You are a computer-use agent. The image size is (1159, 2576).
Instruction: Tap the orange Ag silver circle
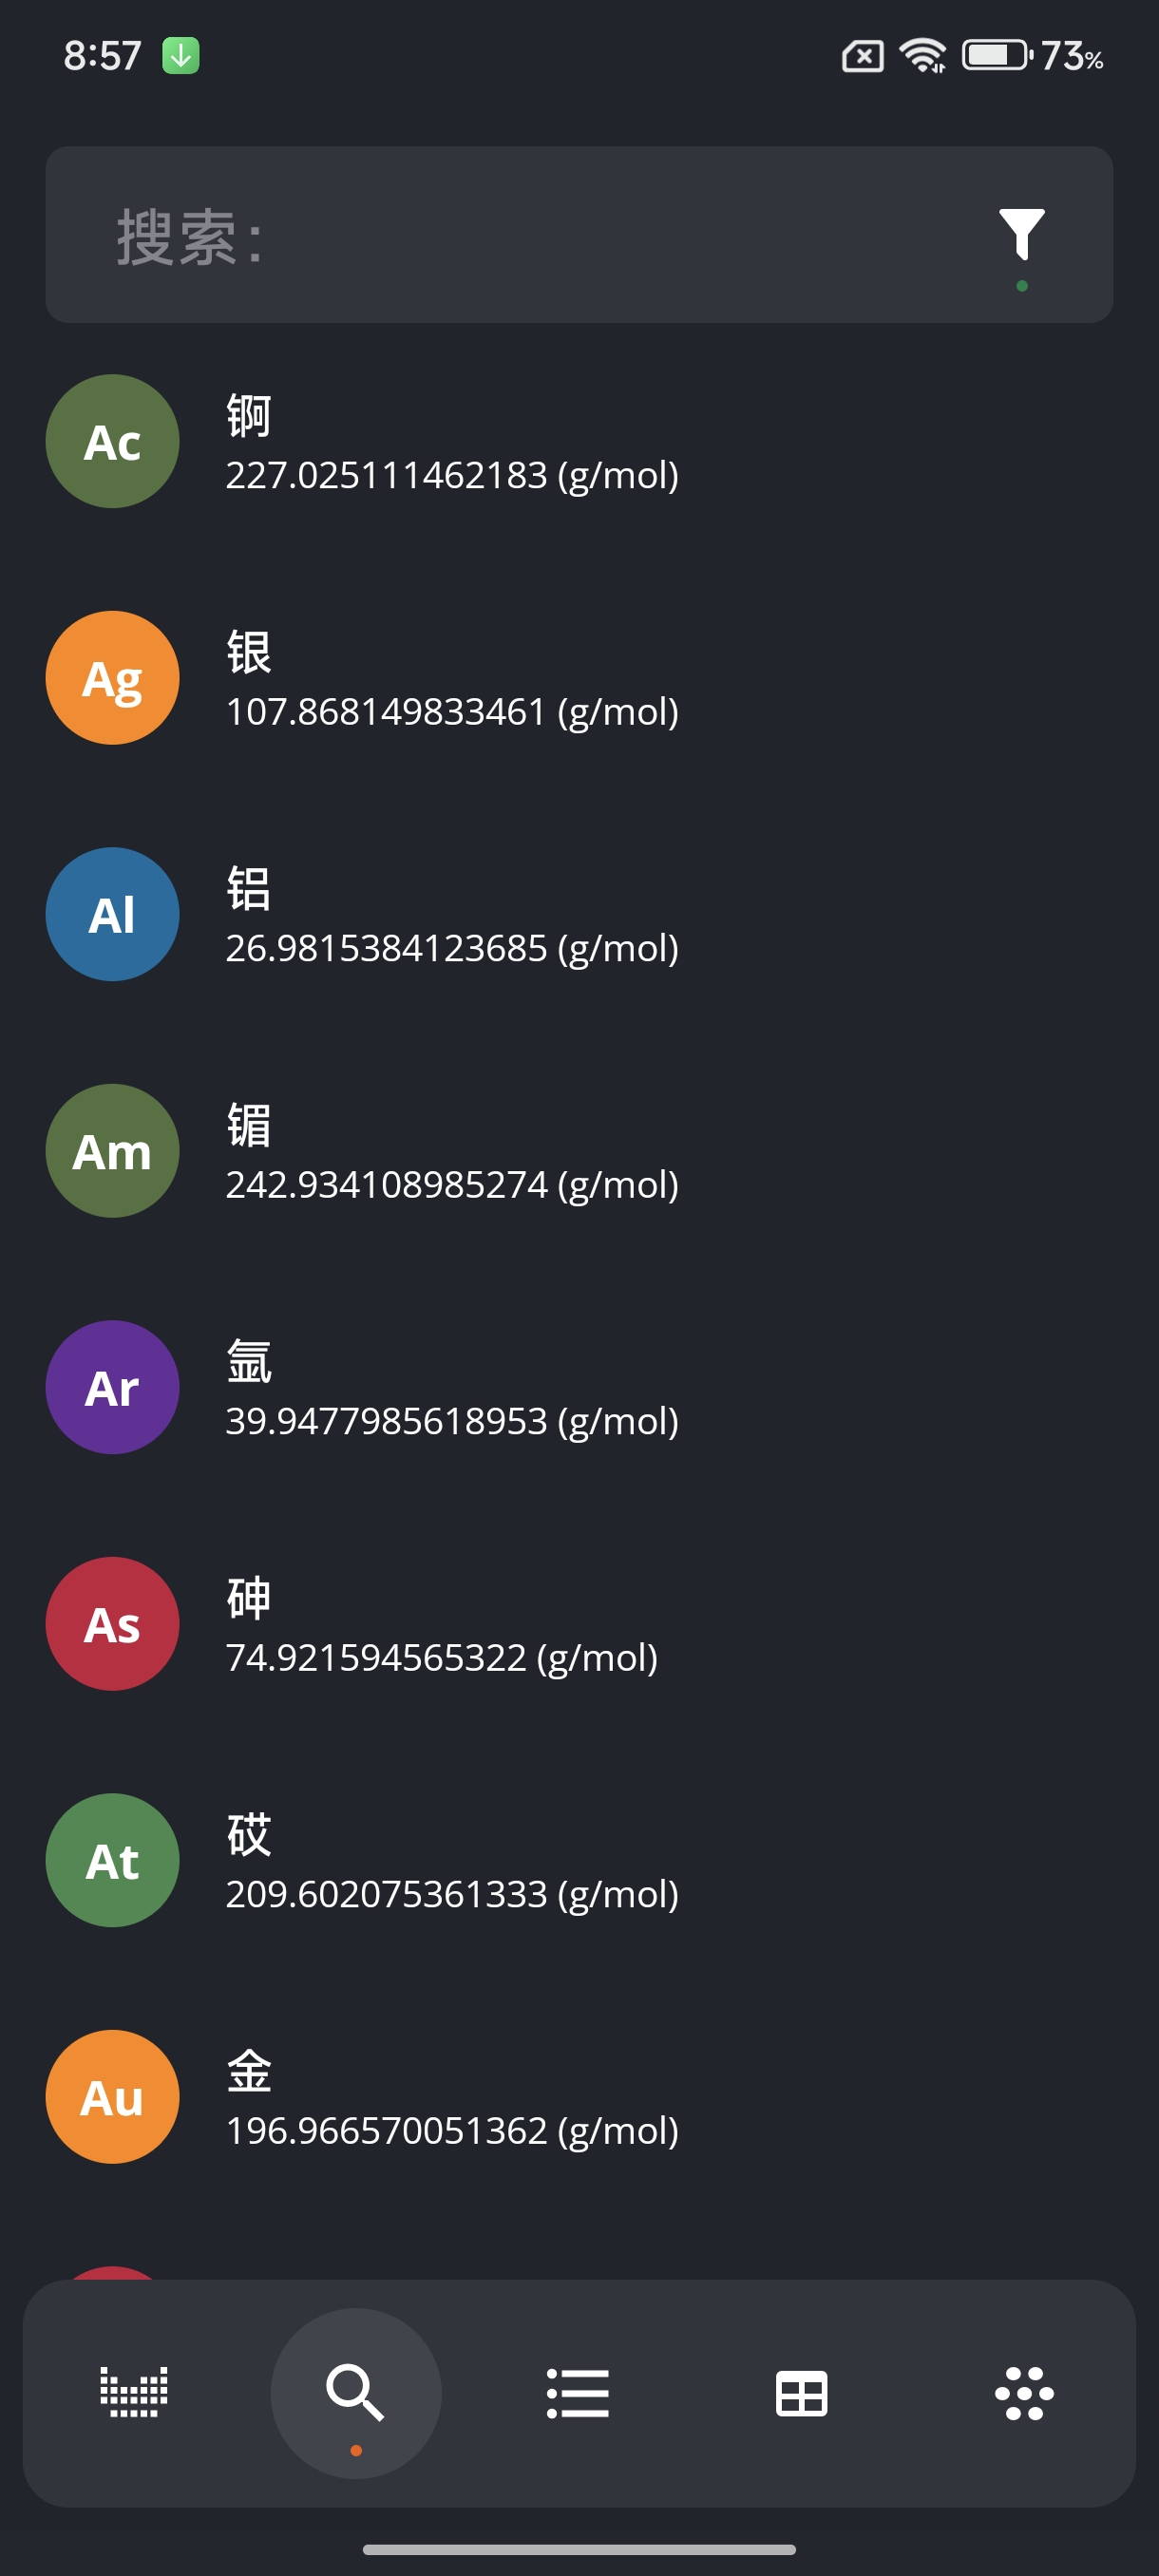pyautogui.click(x=113, y=678)
